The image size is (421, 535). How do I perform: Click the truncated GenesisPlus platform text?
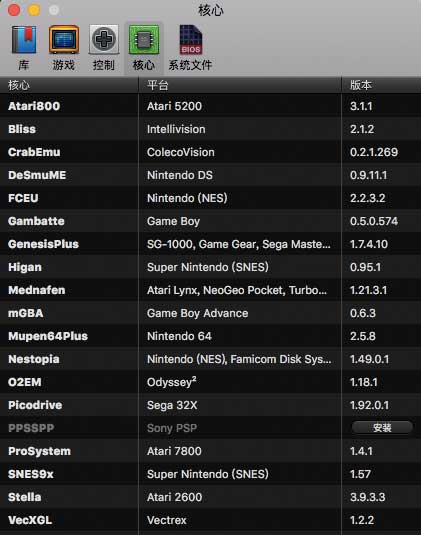[x=238, y=244]
